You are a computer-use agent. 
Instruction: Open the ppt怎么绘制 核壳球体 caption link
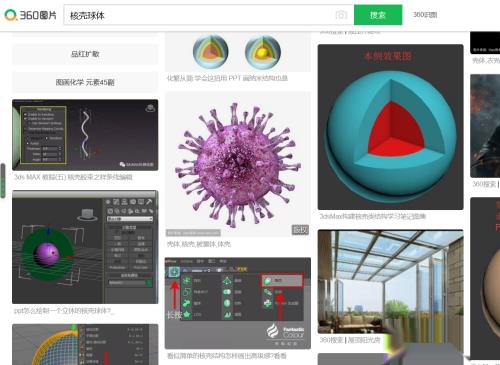point(64,311)
